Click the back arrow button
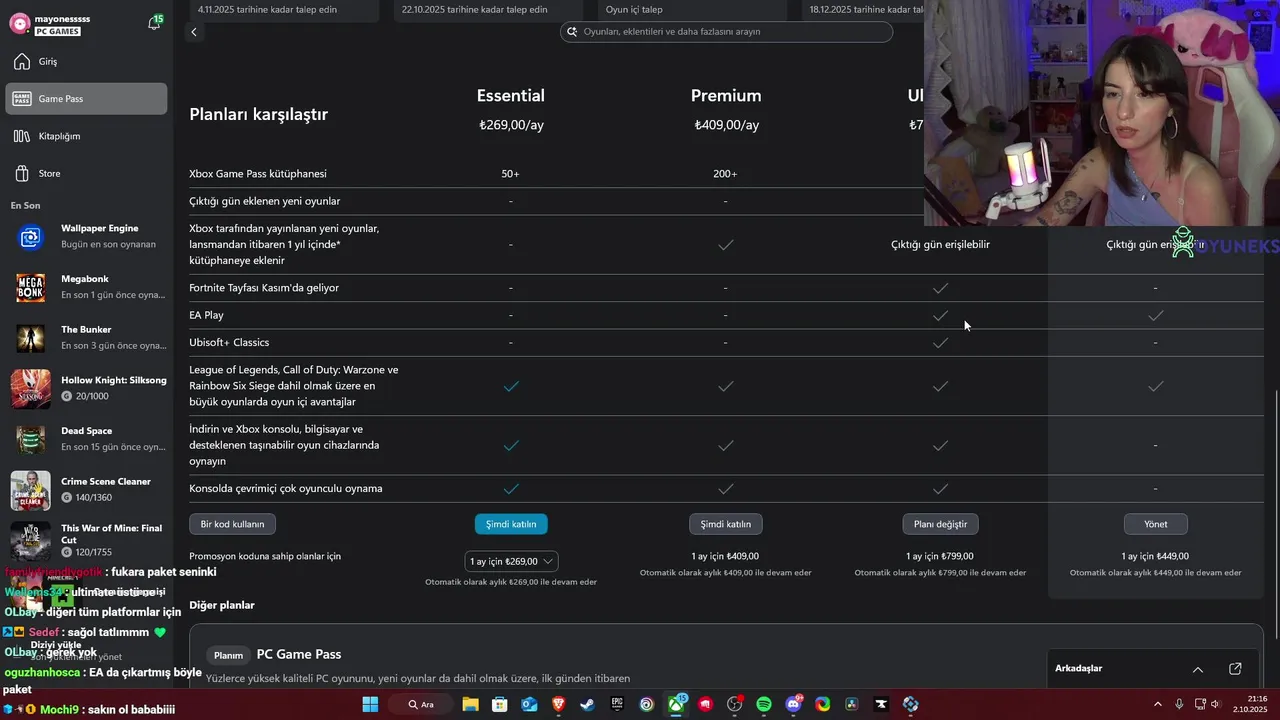 [x=194, y=32]
